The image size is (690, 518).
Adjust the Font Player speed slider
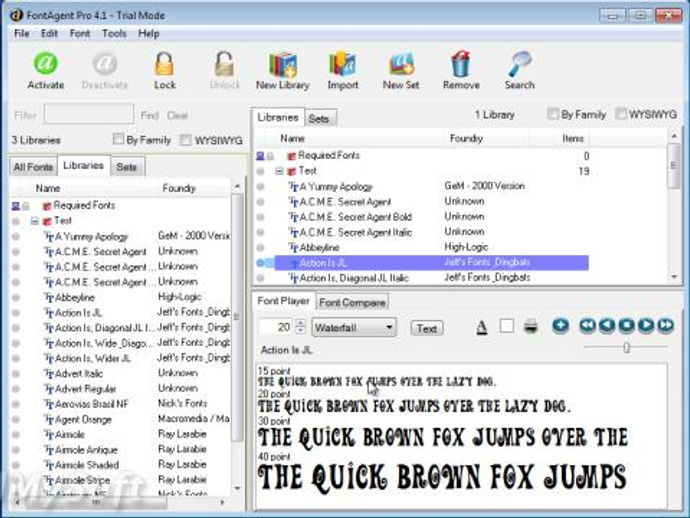[627, 348]
